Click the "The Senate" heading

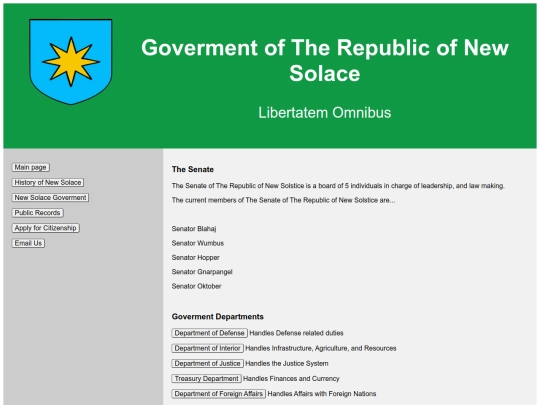193,169
